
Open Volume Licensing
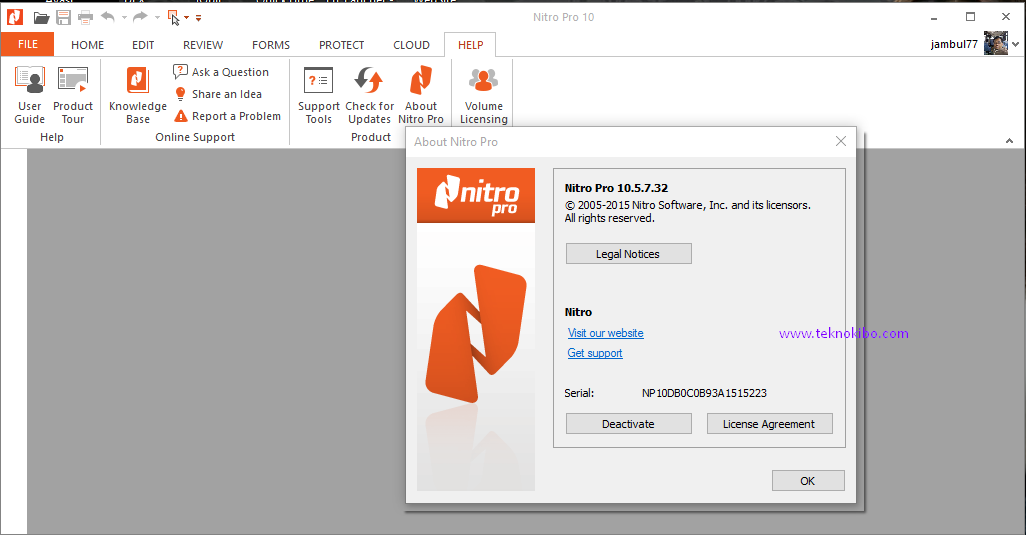click(x=484, y=95)
